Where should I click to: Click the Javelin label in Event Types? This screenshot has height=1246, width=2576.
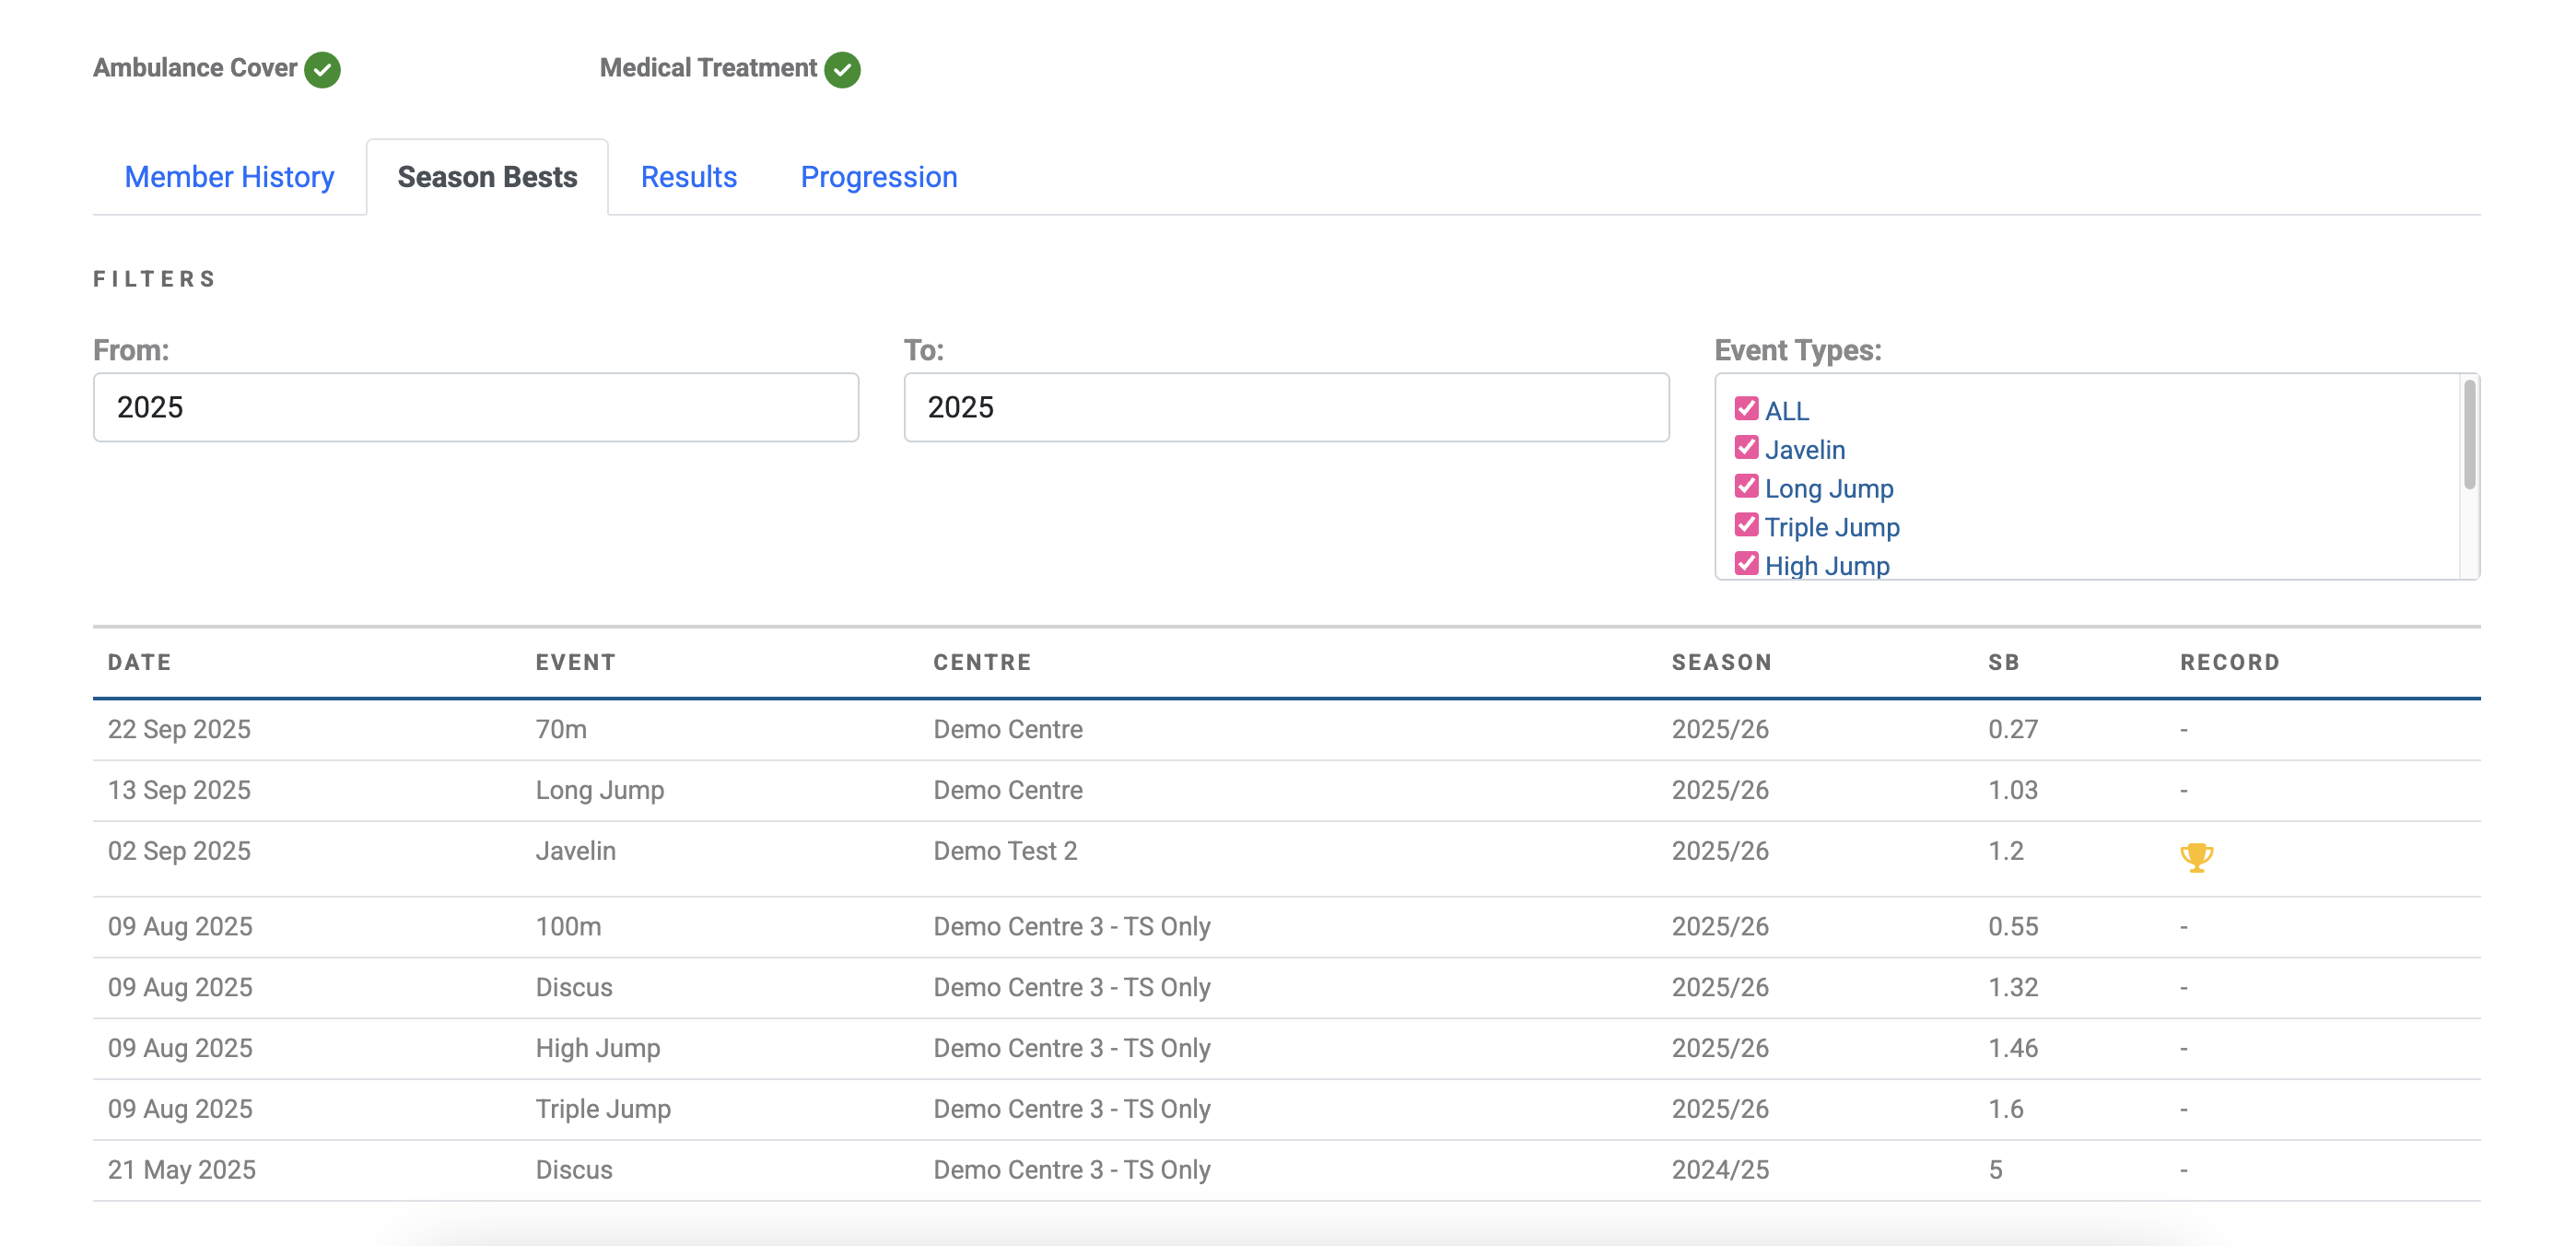1805,450
